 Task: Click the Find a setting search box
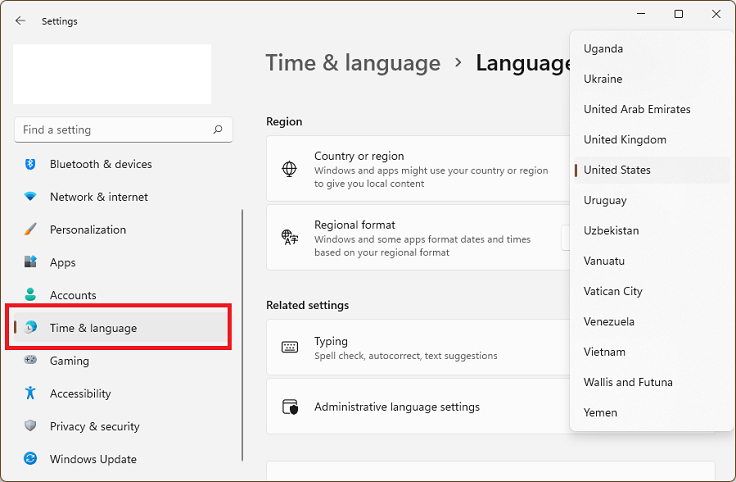coord(123,130)
